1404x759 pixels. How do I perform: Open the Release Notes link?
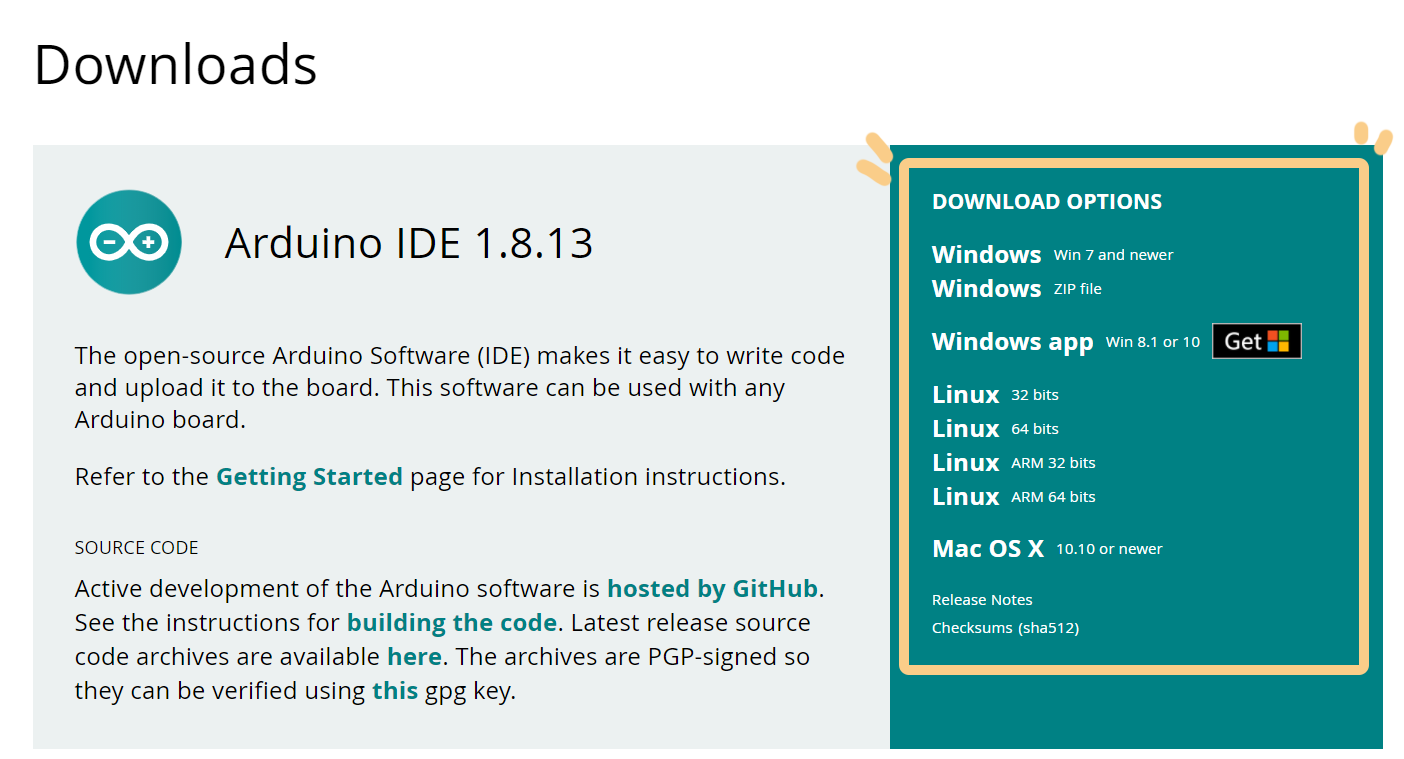click(982, 600)
